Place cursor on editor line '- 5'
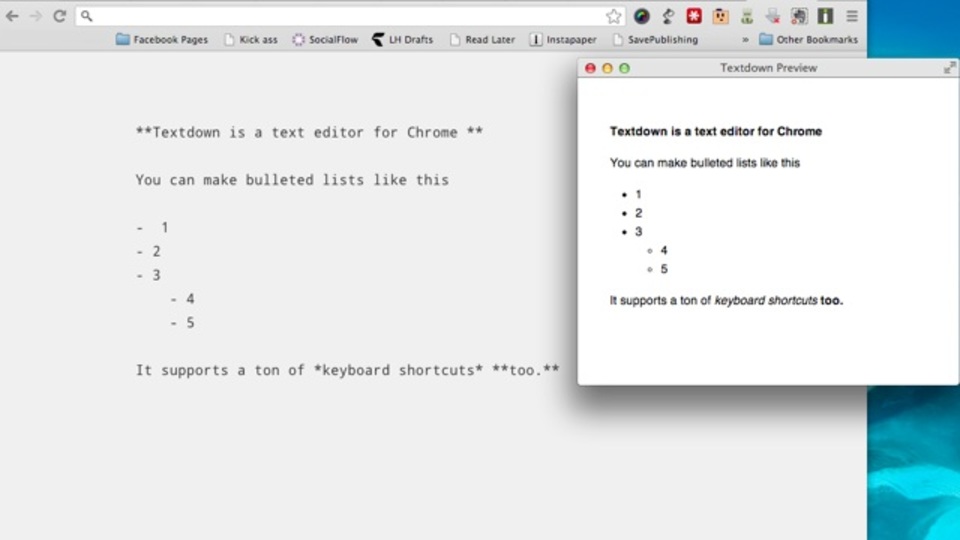The height and width of the screenshot is (540, 960). (x=182, y=323)
